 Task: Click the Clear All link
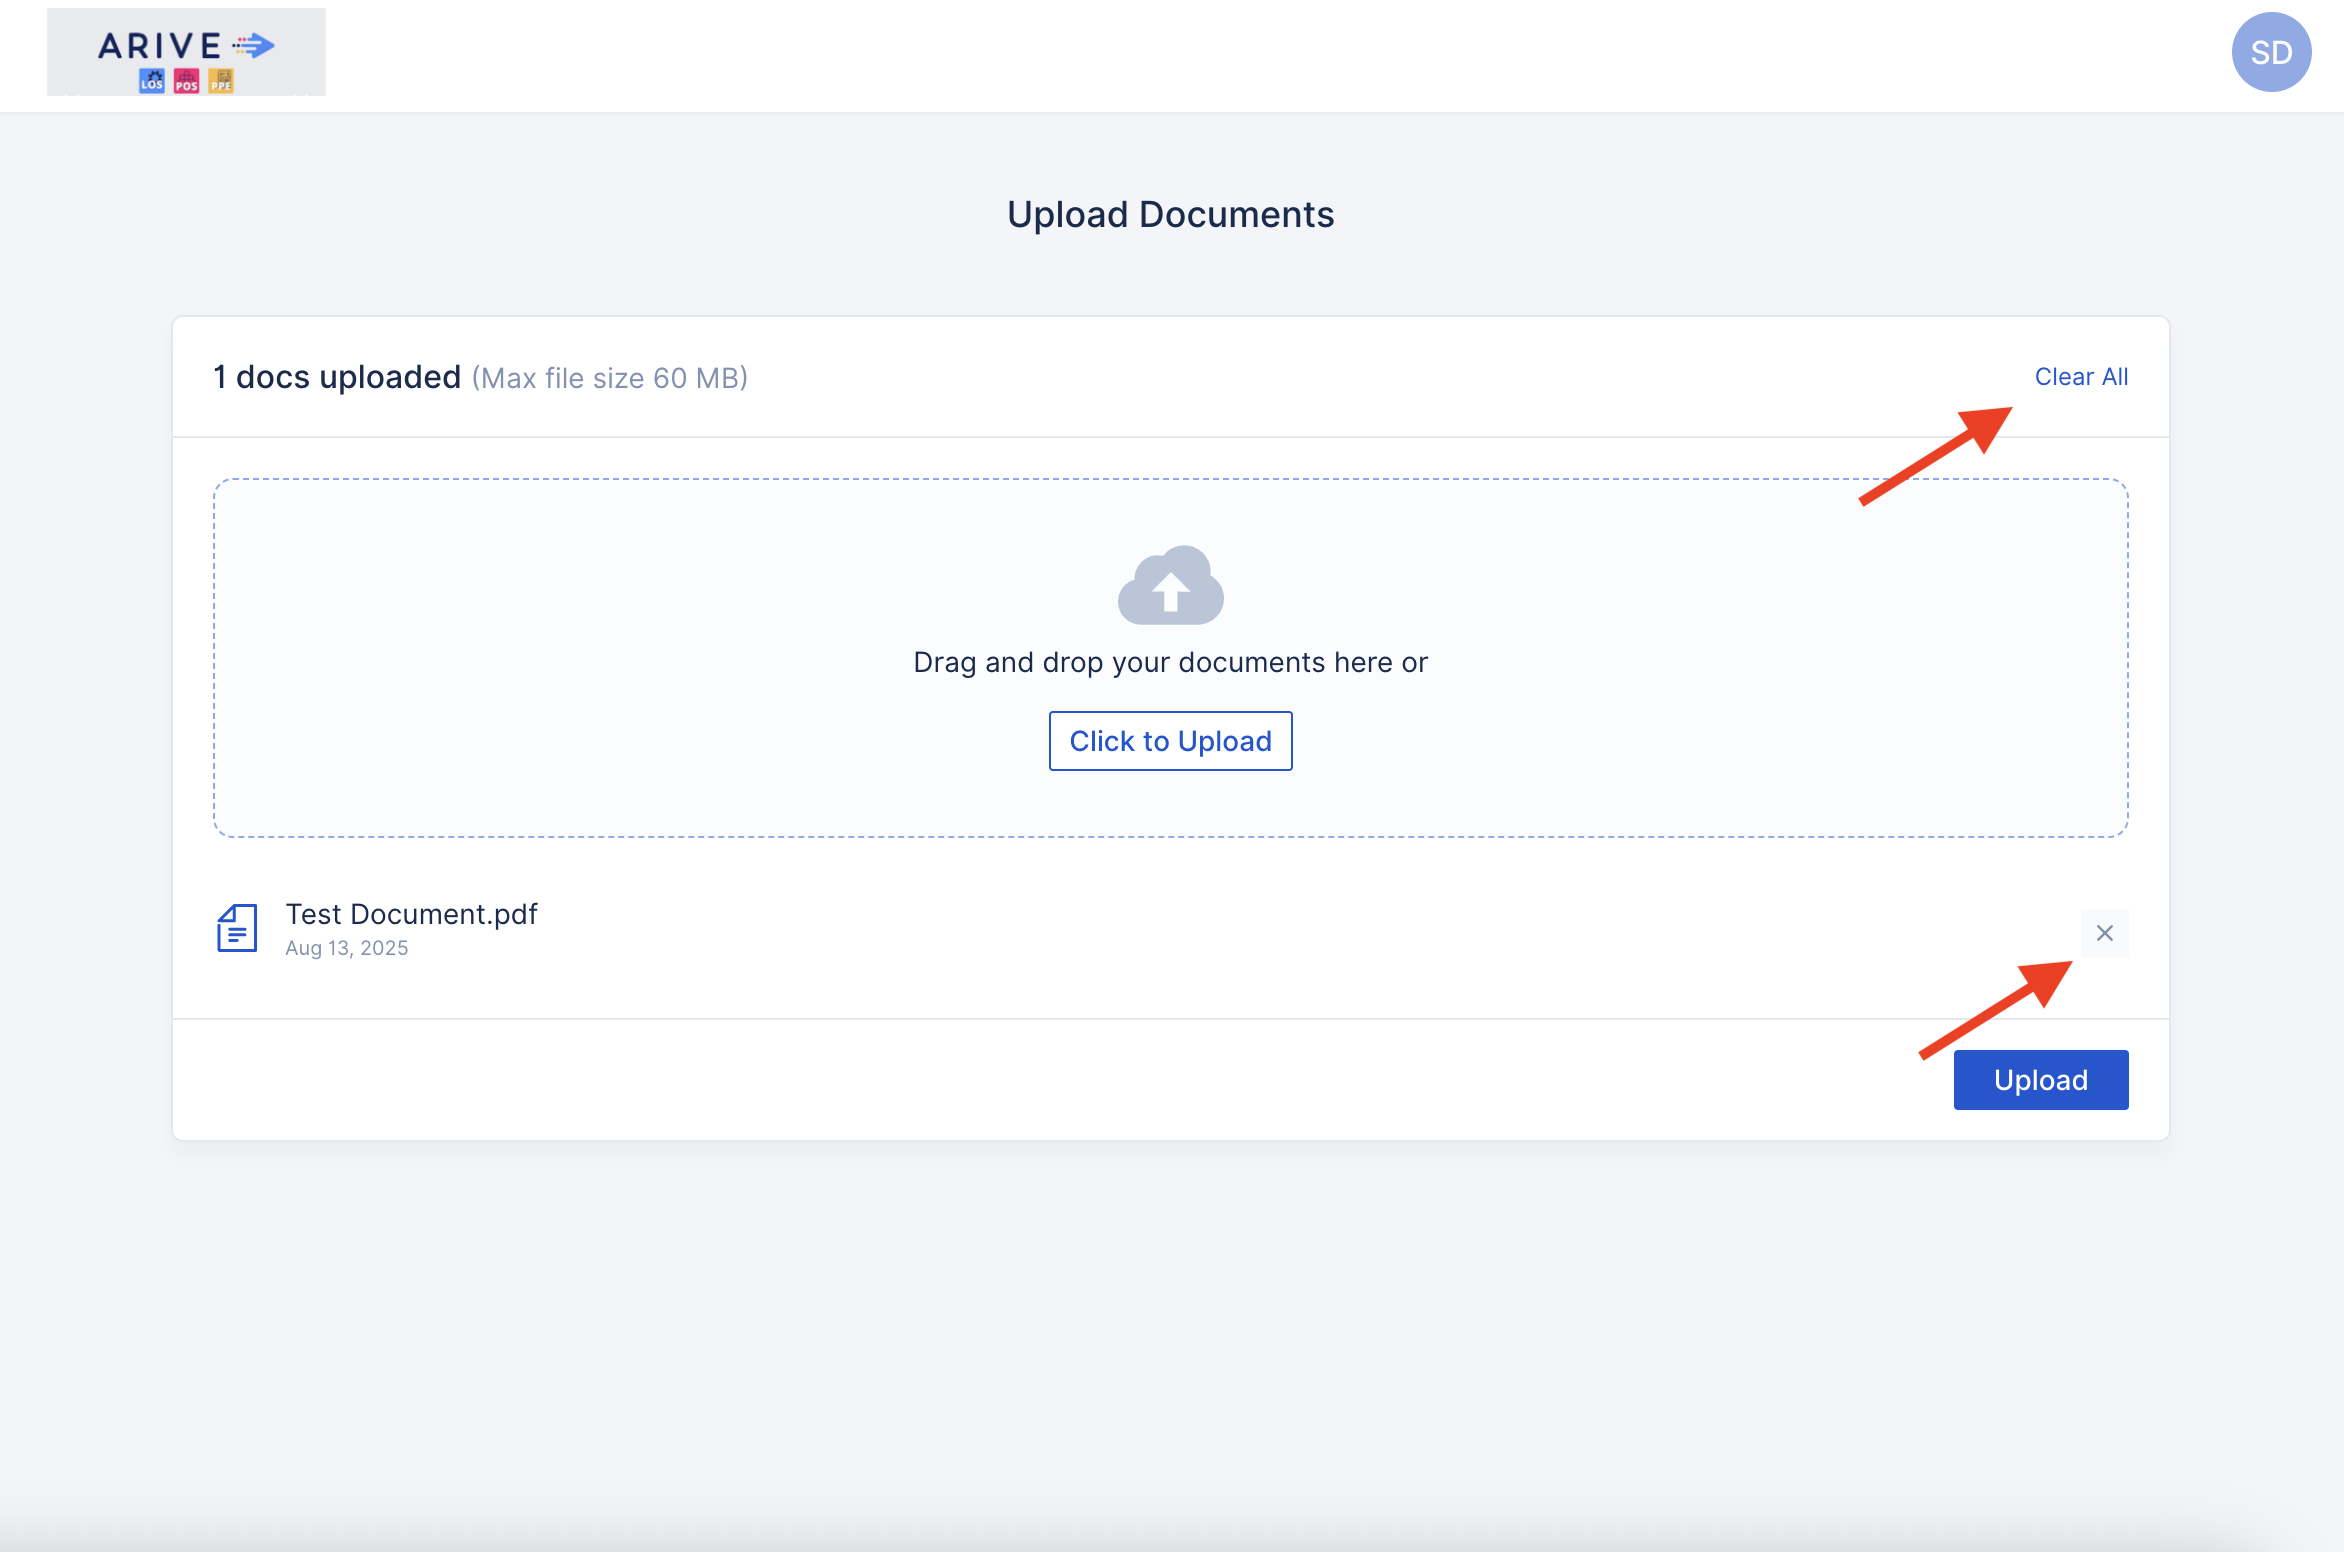[x=2081, y=377]
